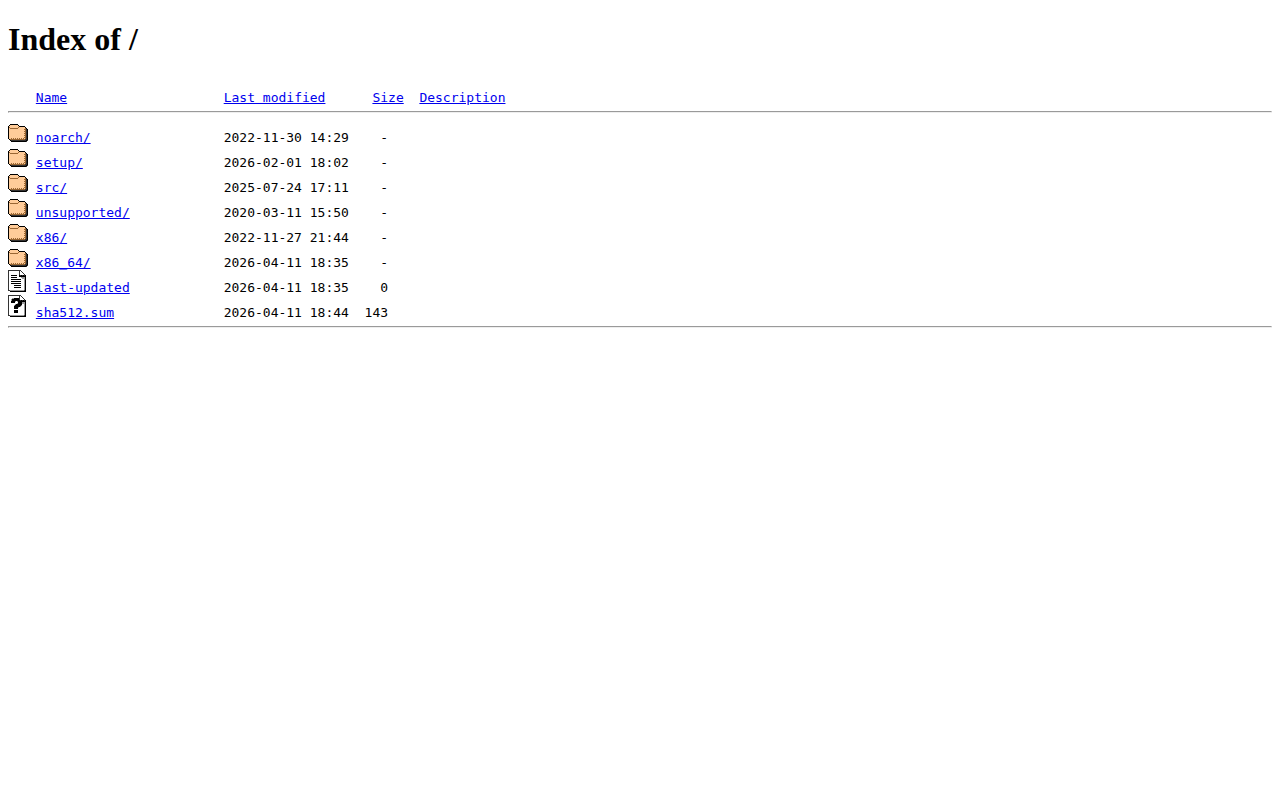Click the folder icon next to unsupported/
This screenshot has height=800, width=1280.
click(18, 209)
